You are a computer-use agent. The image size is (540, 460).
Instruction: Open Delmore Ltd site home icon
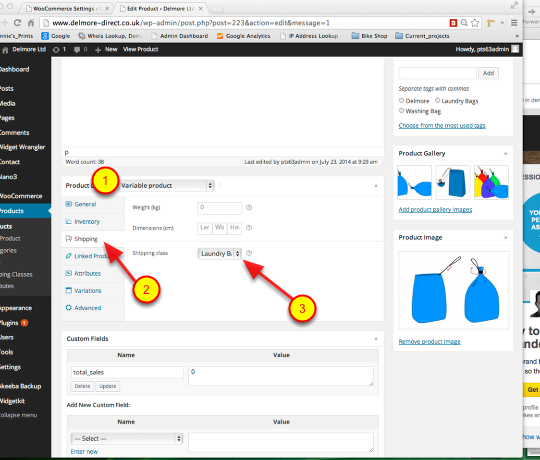point(5,50)
